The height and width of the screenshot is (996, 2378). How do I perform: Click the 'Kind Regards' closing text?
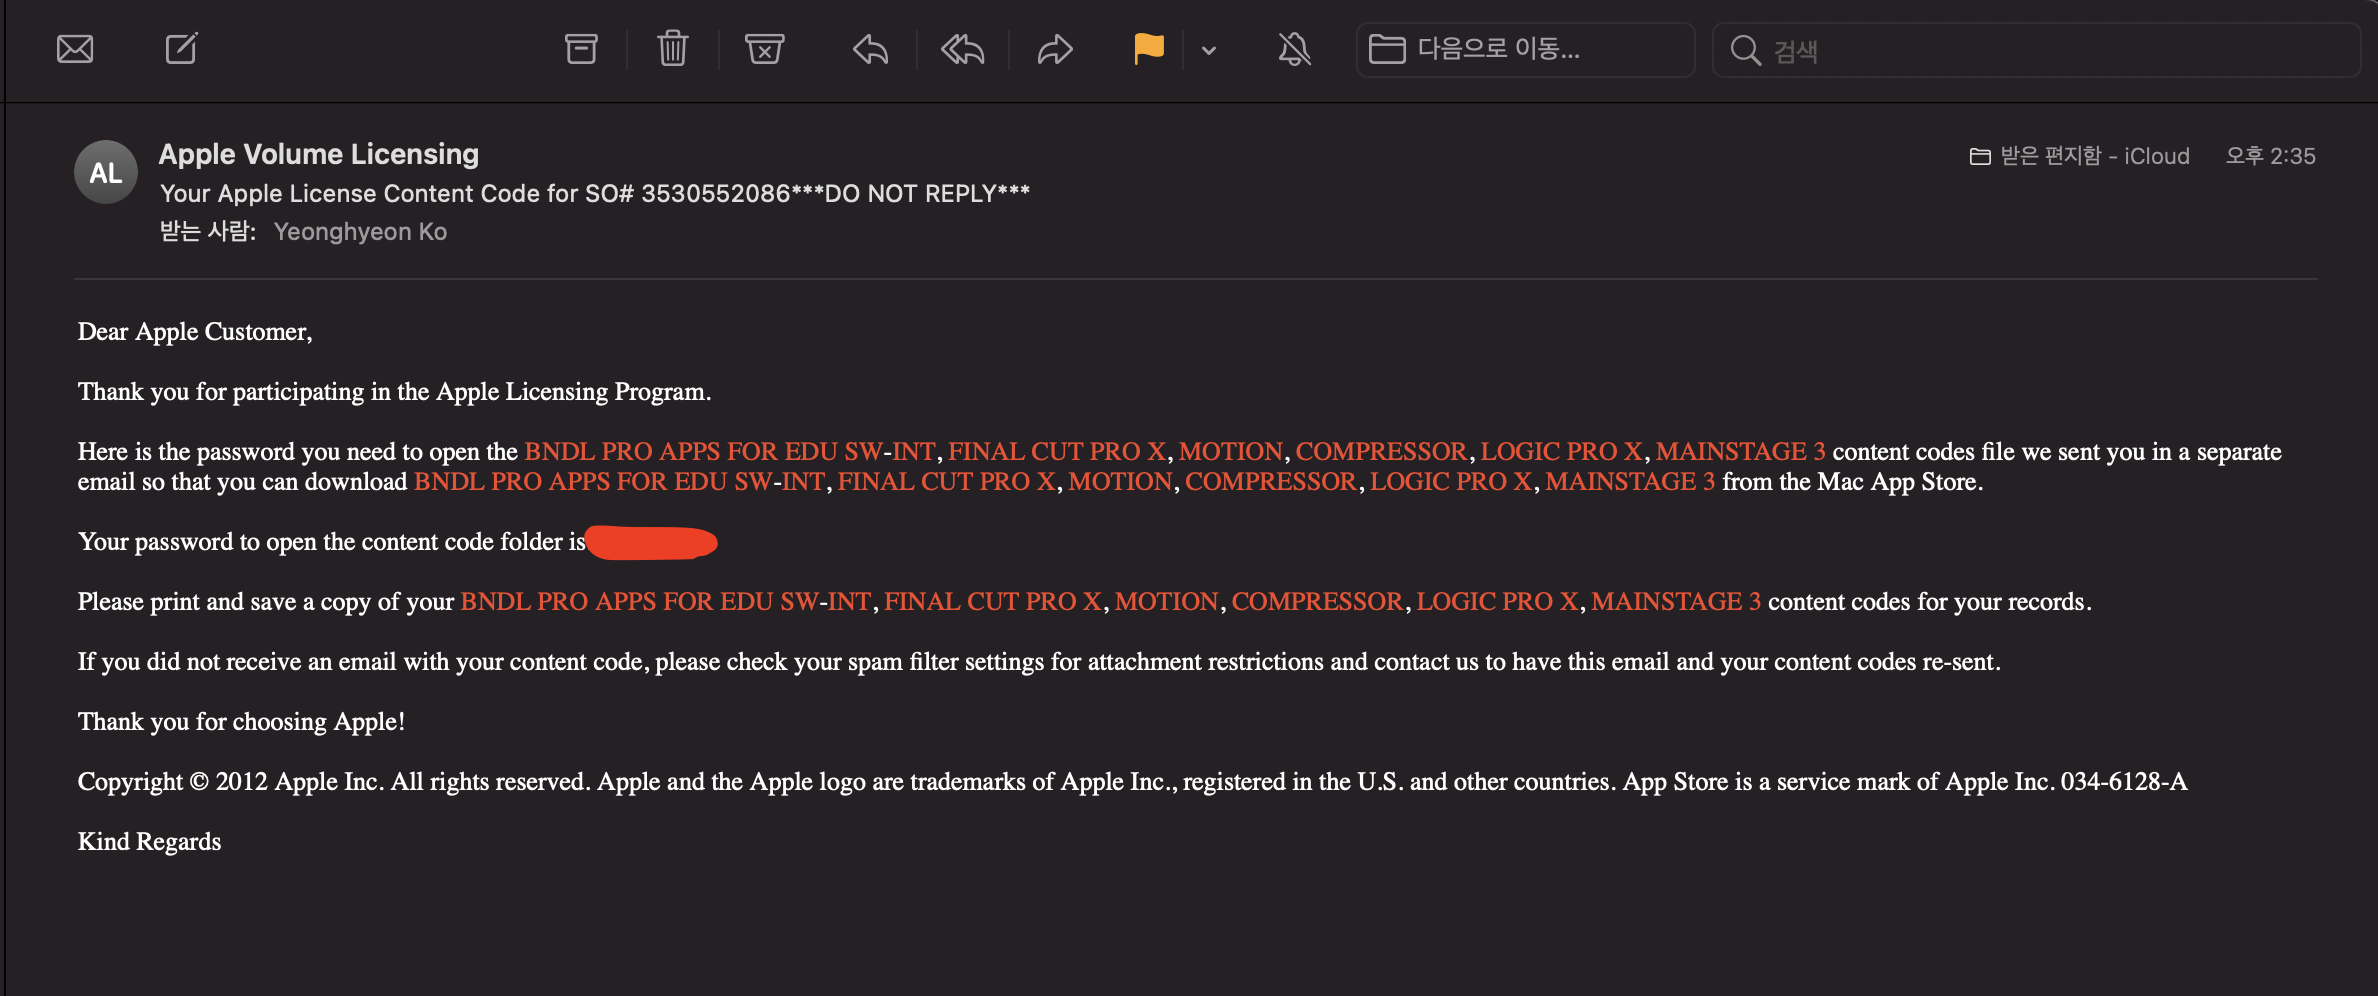click(x=149, y=842)
